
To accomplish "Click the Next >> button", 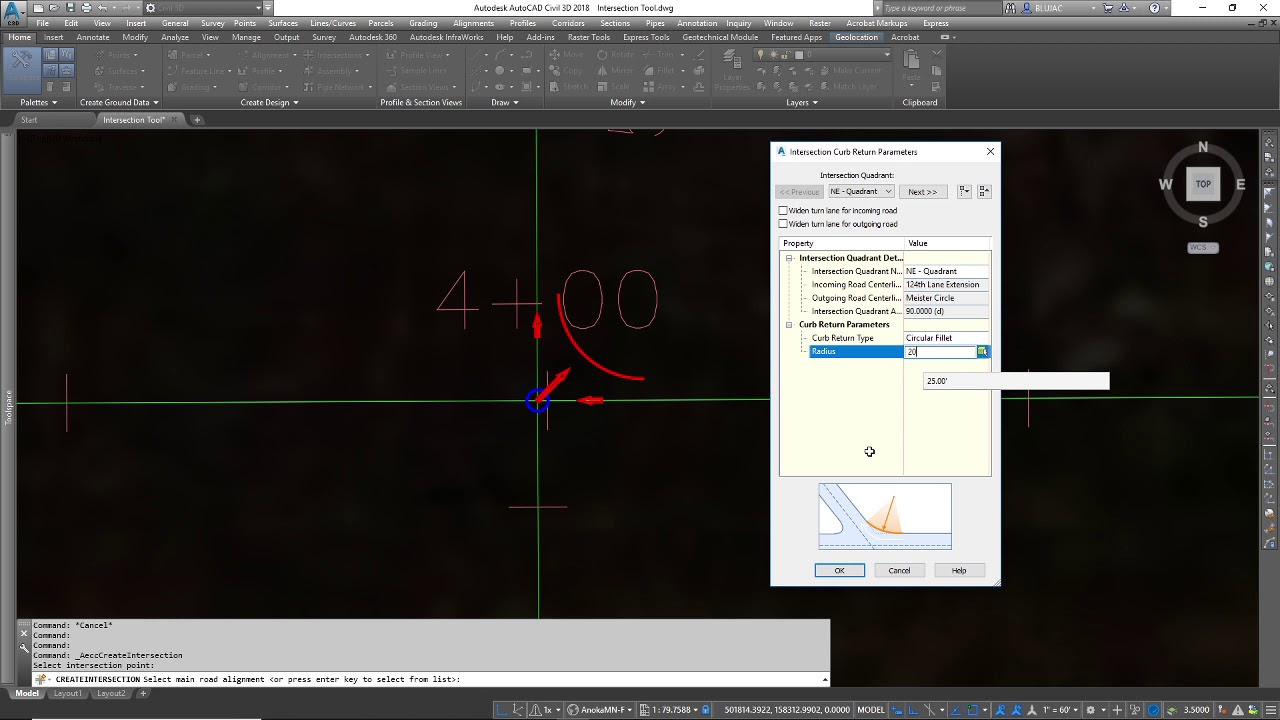I will coord(923,191).
